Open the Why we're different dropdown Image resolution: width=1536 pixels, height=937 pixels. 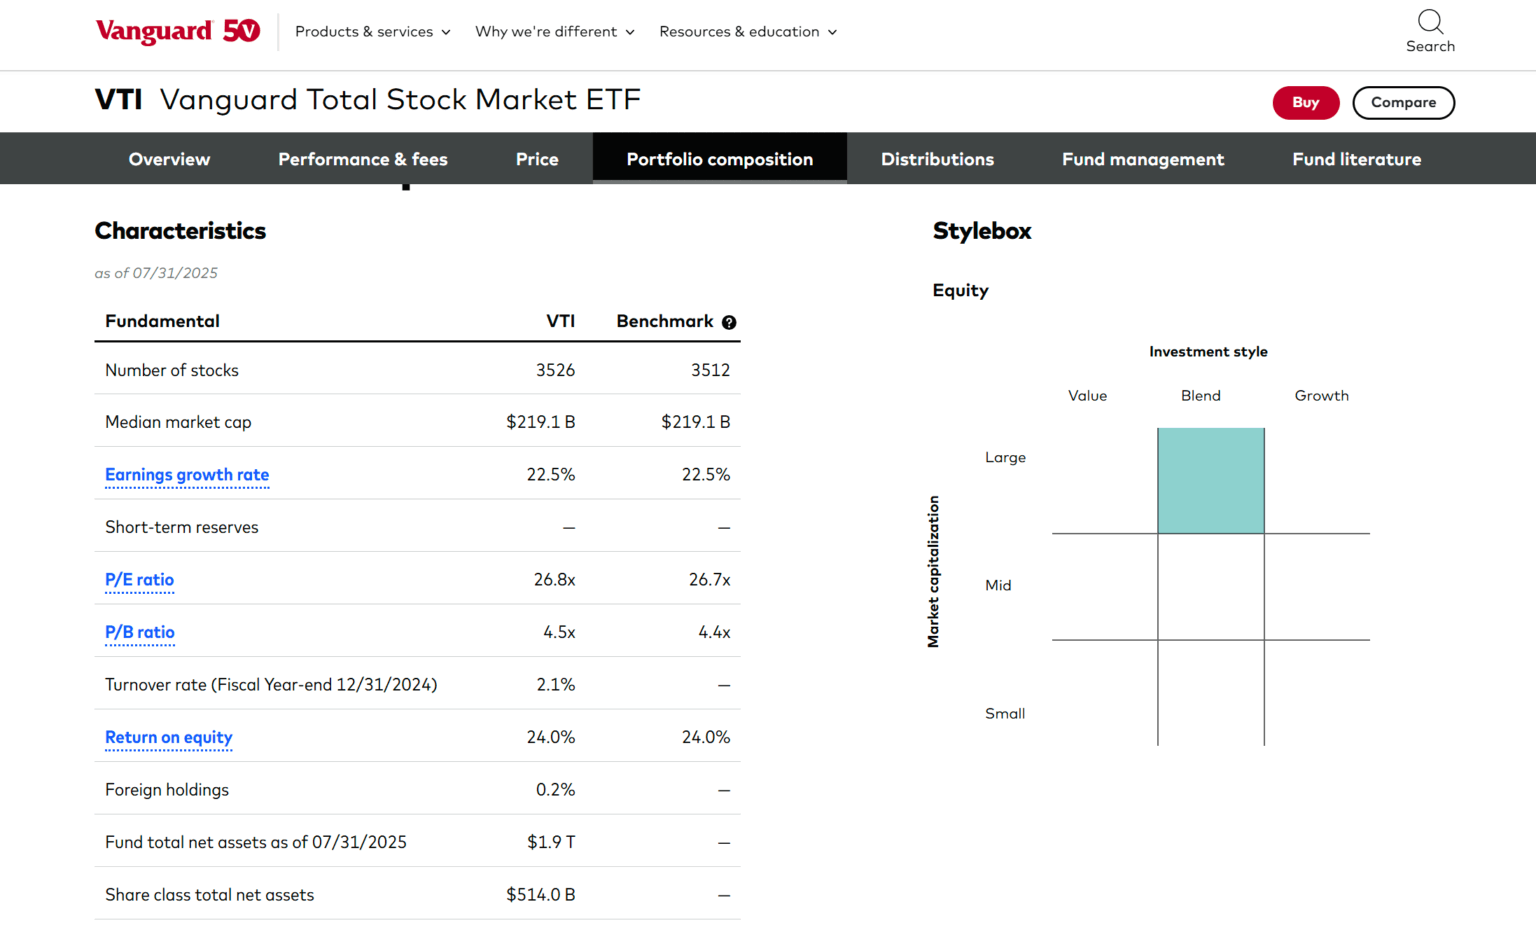[x=554, y=31]
